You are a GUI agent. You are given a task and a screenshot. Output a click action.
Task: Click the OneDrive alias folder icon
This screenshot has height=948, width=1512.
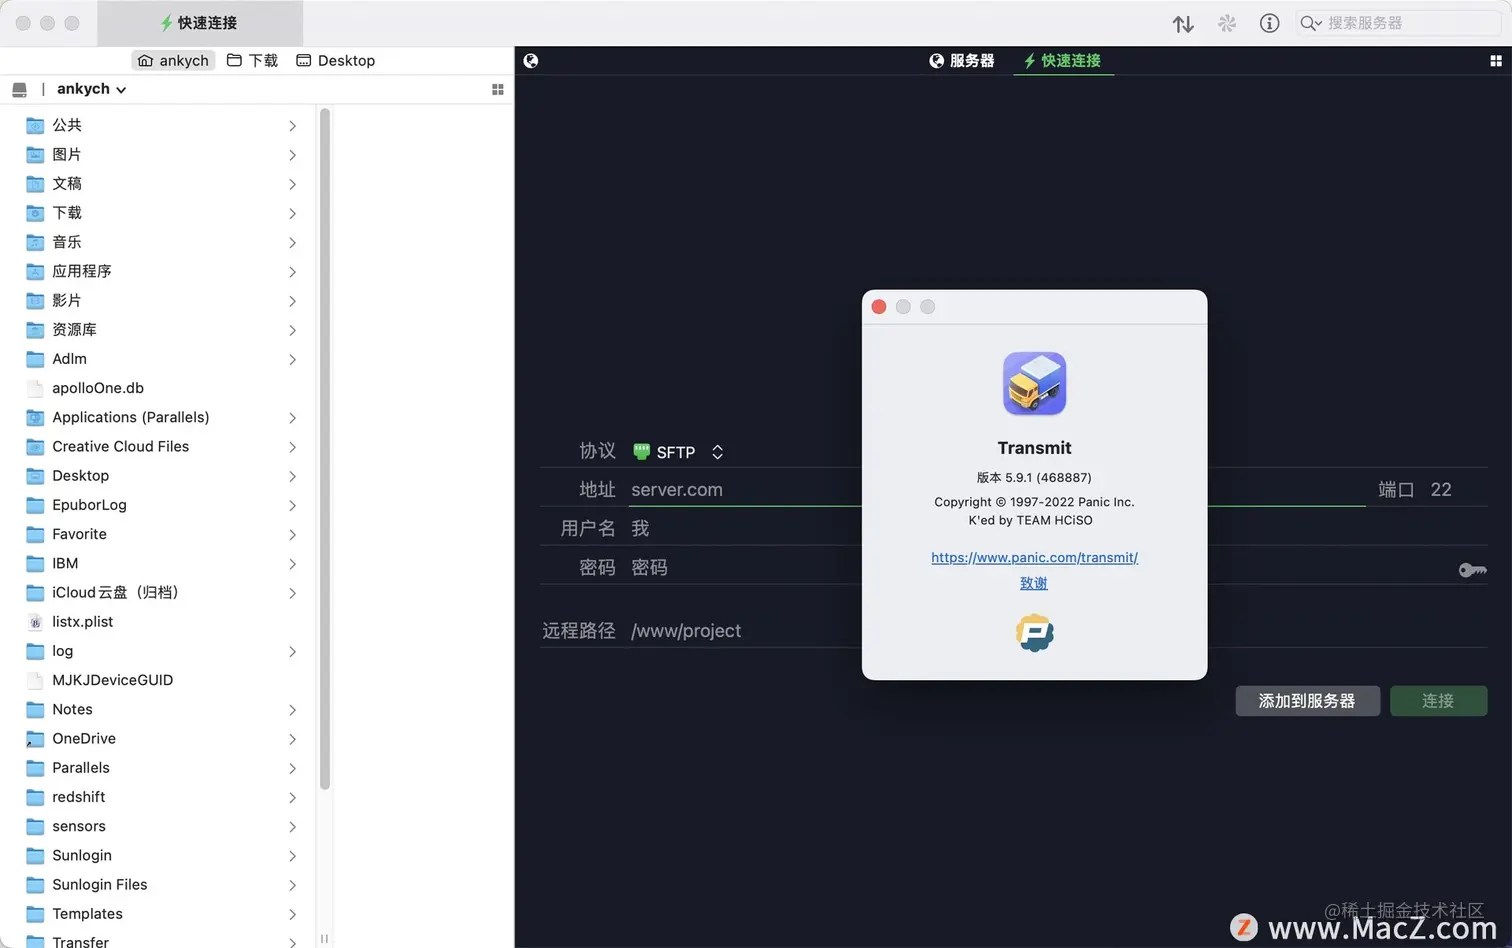click(x=35, y=739)
